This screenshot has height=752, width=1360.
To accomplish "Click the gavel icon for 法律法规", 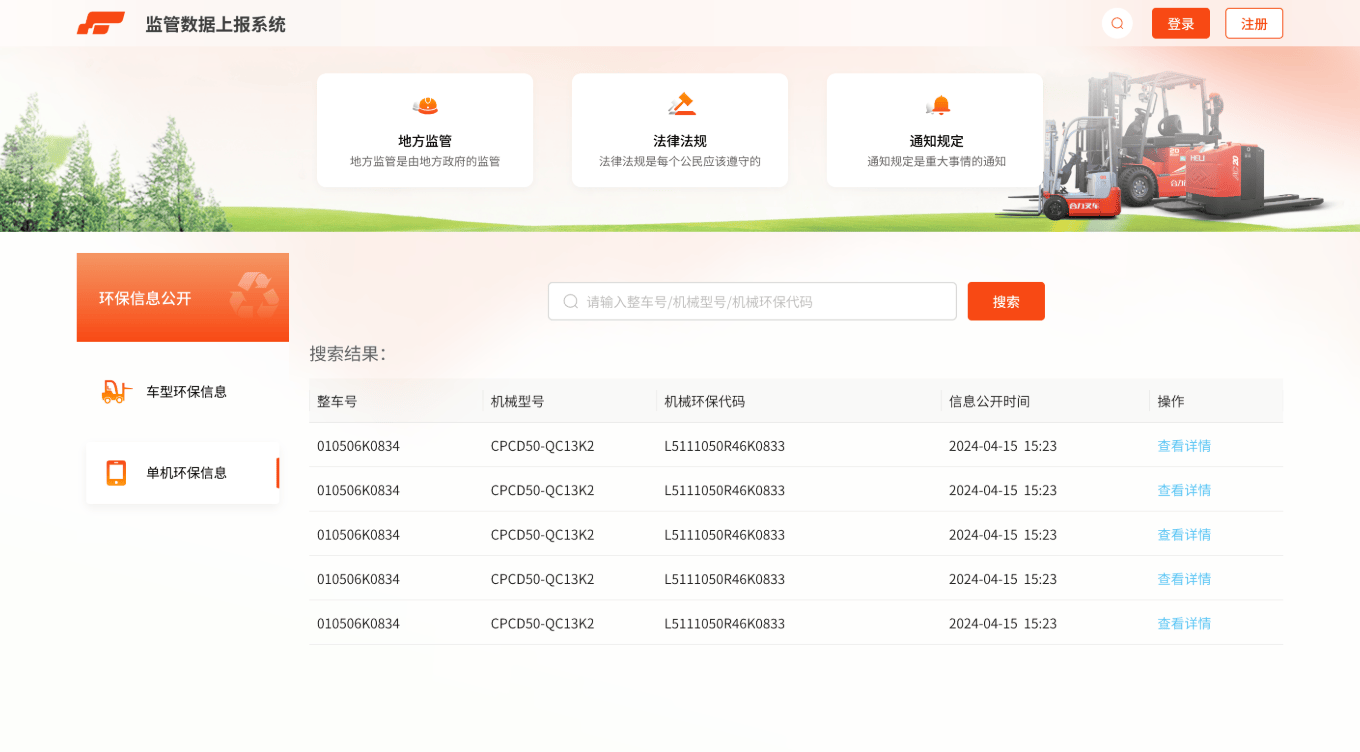I will 680,104.
